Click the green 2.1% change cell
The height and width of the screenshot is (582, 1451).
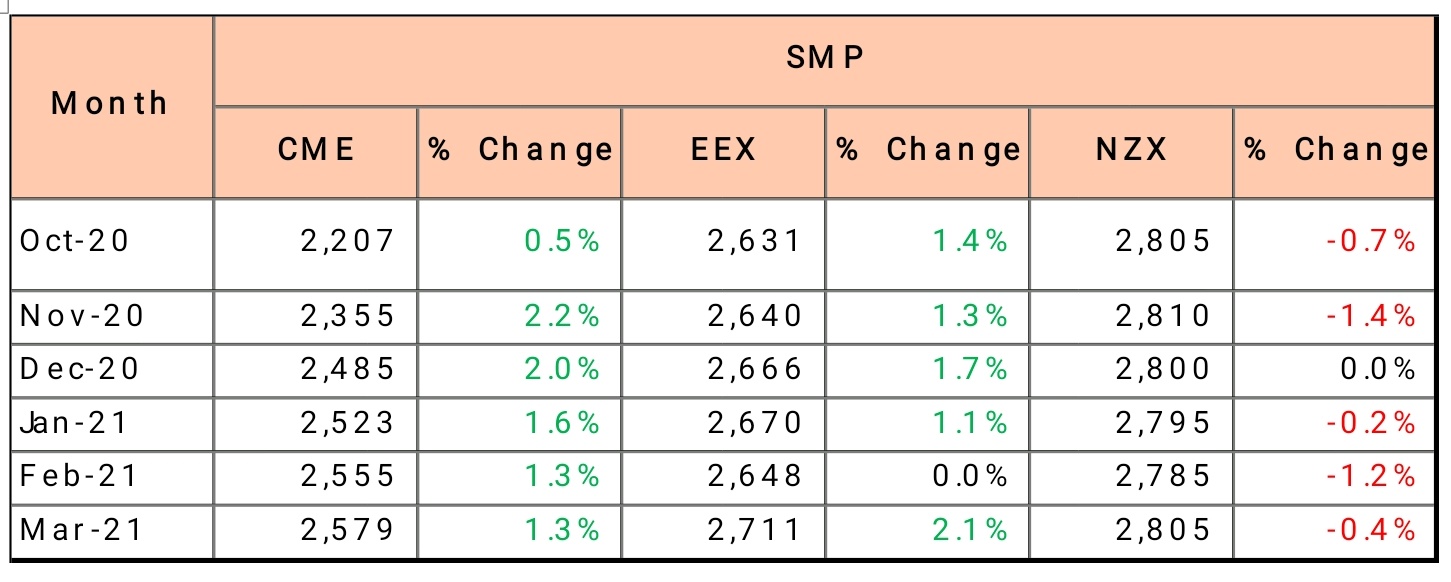970,529
